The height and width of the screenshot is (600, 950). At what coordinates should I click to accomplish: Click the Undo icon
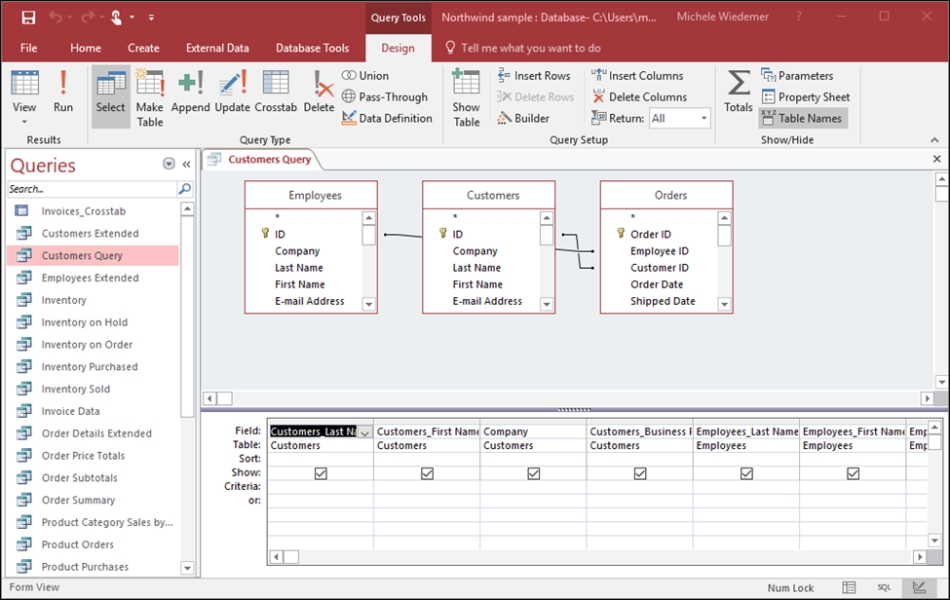55,18
